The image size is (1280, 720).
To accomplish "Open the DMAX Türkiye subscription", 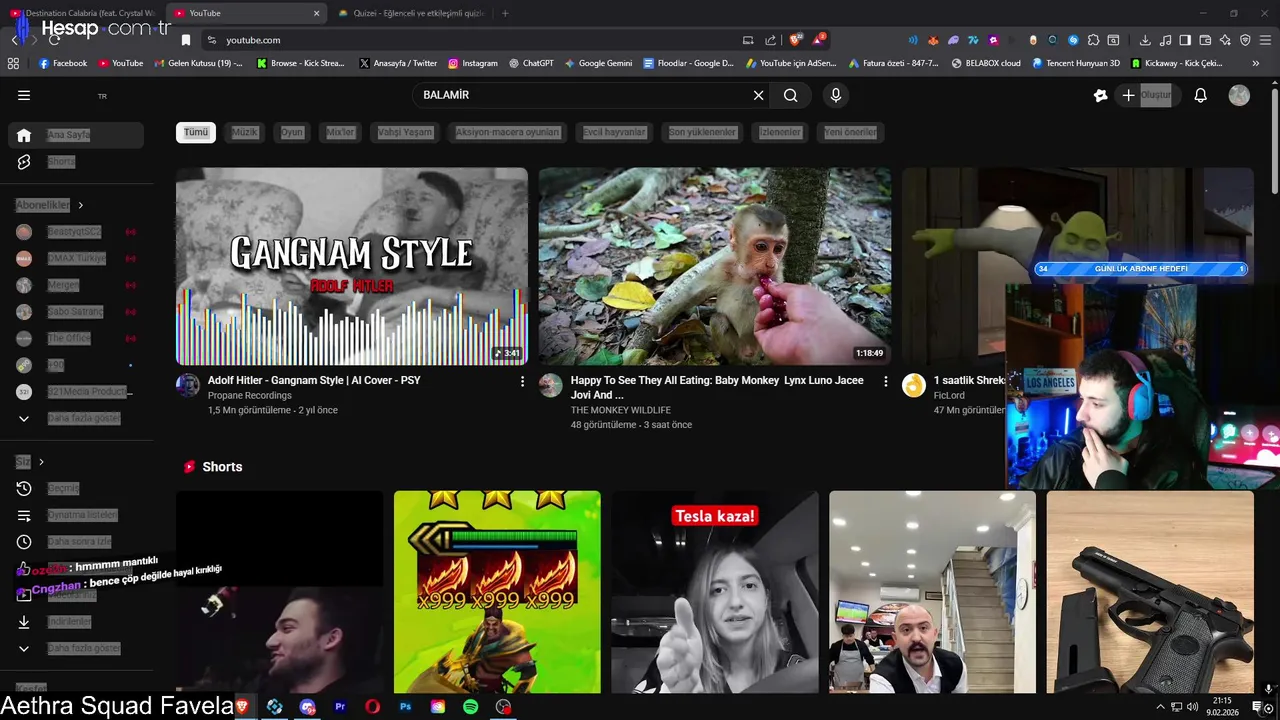I will click(x=76, y=258).
